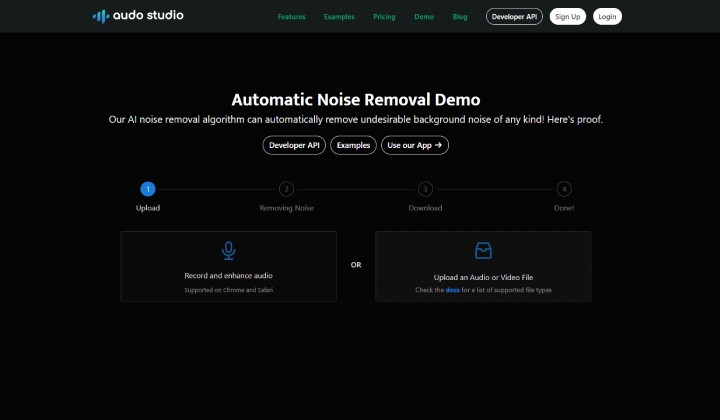
Task: Click the Upload step label
Action: click(148, 208)
